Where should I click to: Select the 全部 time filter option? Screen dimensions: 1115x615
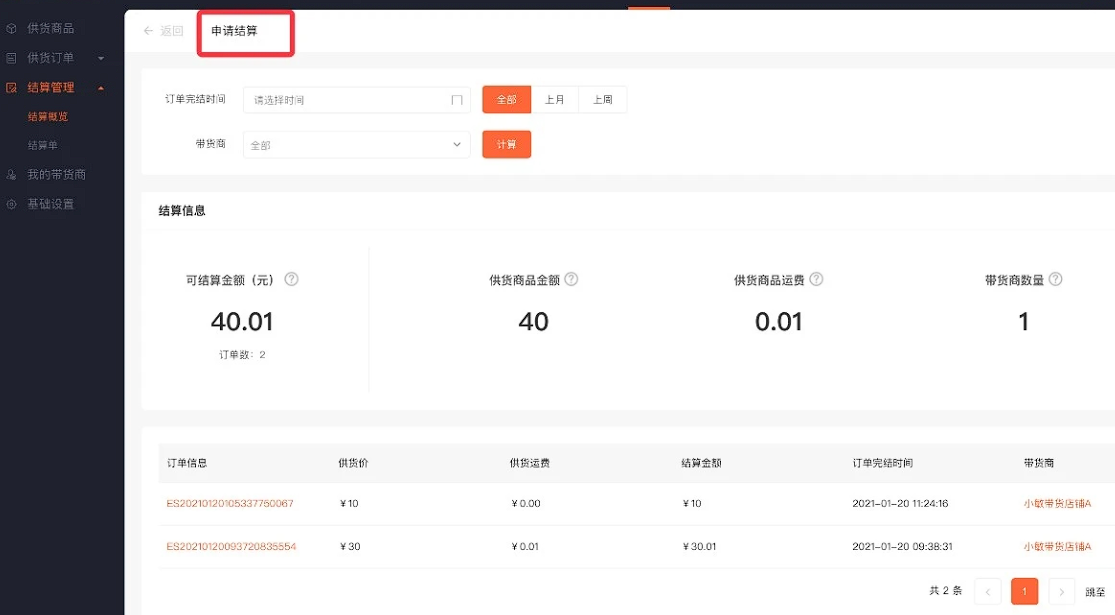[506, 100]
